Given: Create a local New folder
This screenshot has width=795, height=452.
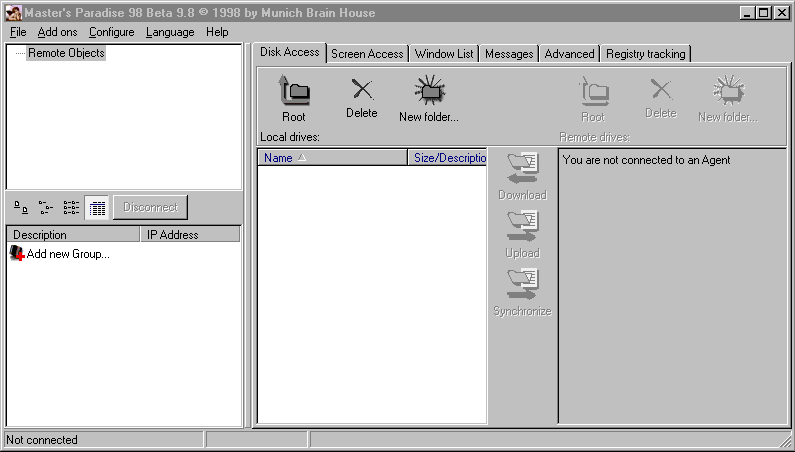Looking at the screenshot, I should 428,93.
